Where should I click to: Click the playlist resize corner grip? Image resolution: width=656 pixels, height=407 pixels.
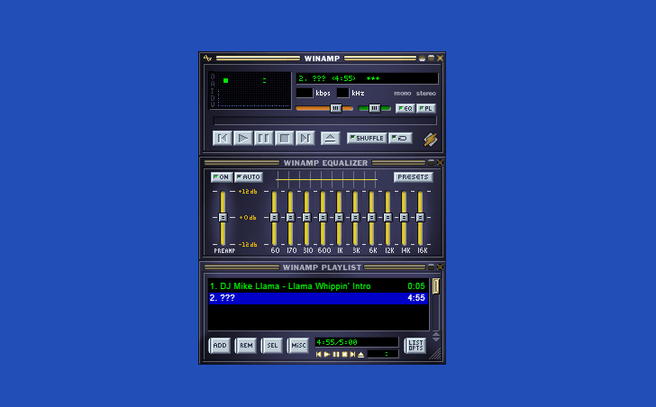click(436, 355)
